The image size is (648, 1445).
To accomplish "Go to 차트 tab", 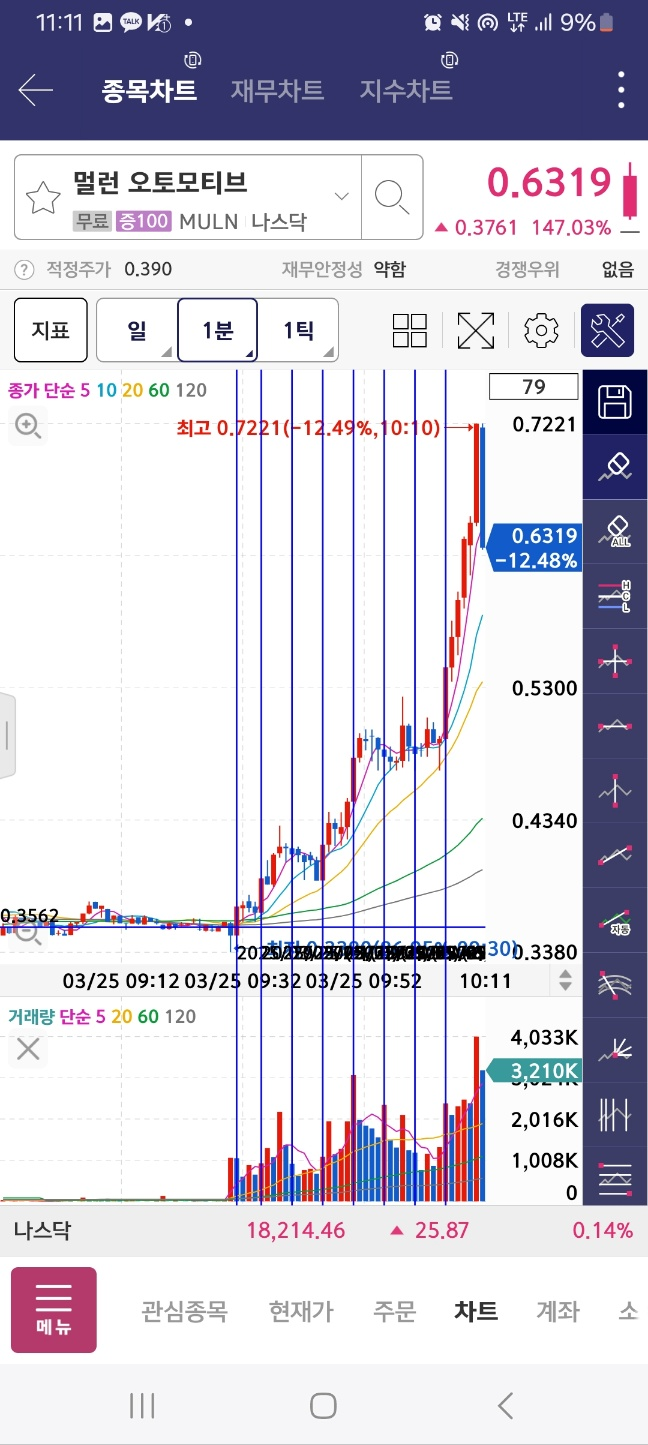I will pyautogui.click(x=476, y=1311).
